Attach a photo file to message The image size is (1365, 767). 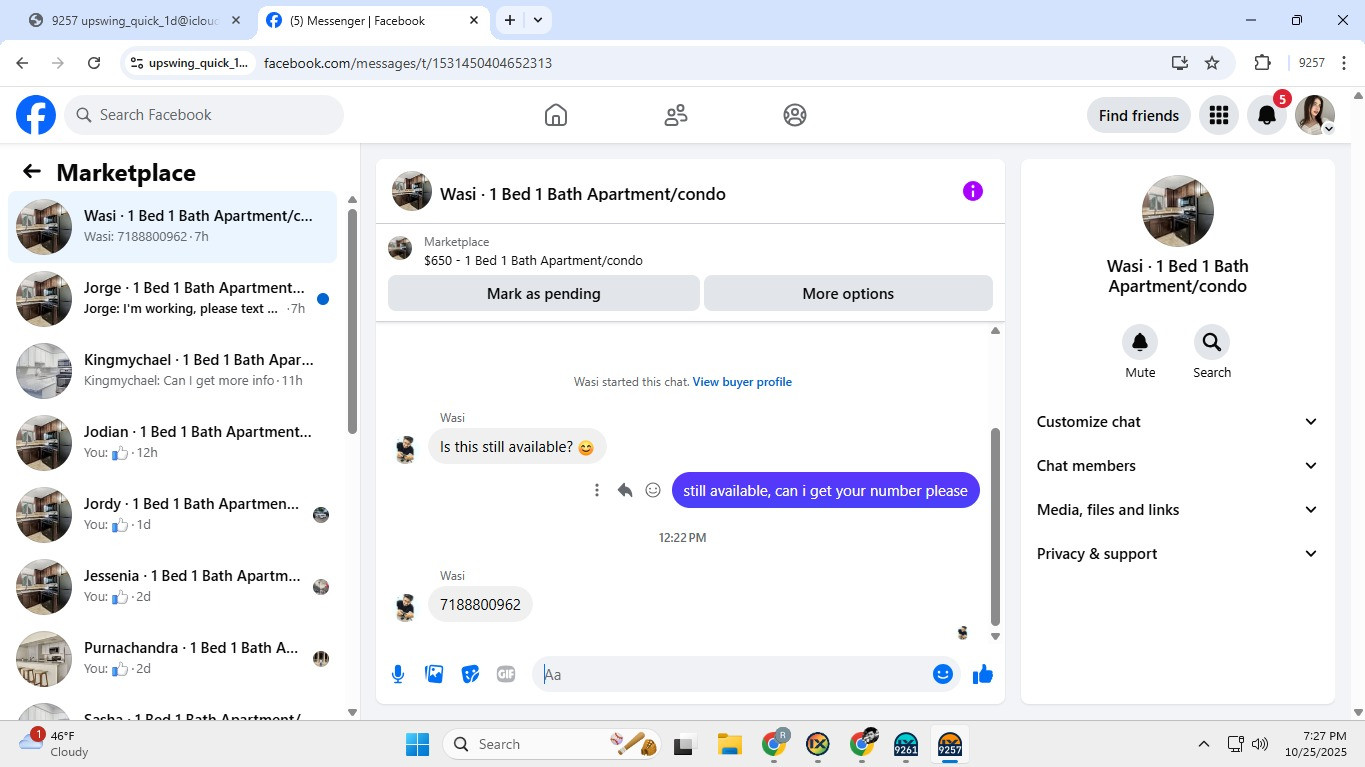[x=434, y=674]
